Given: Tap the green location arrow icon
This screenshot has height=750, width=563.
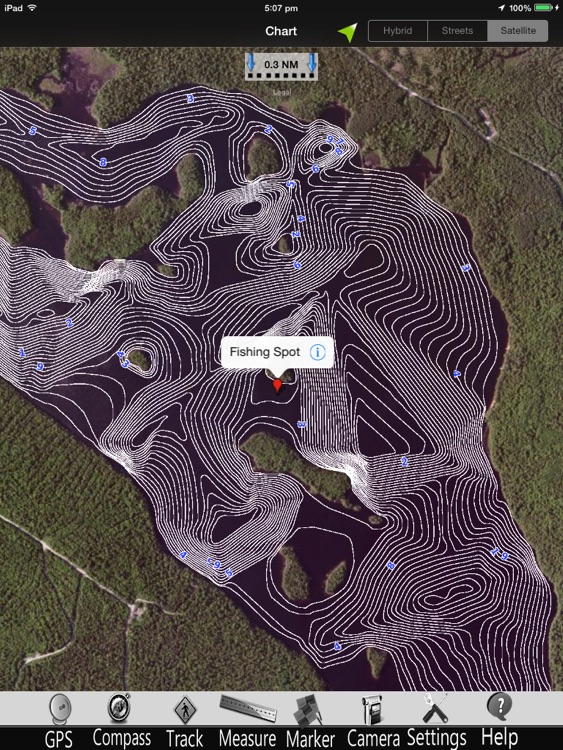Looking at the screenshot, I should (x=348, y=32).
